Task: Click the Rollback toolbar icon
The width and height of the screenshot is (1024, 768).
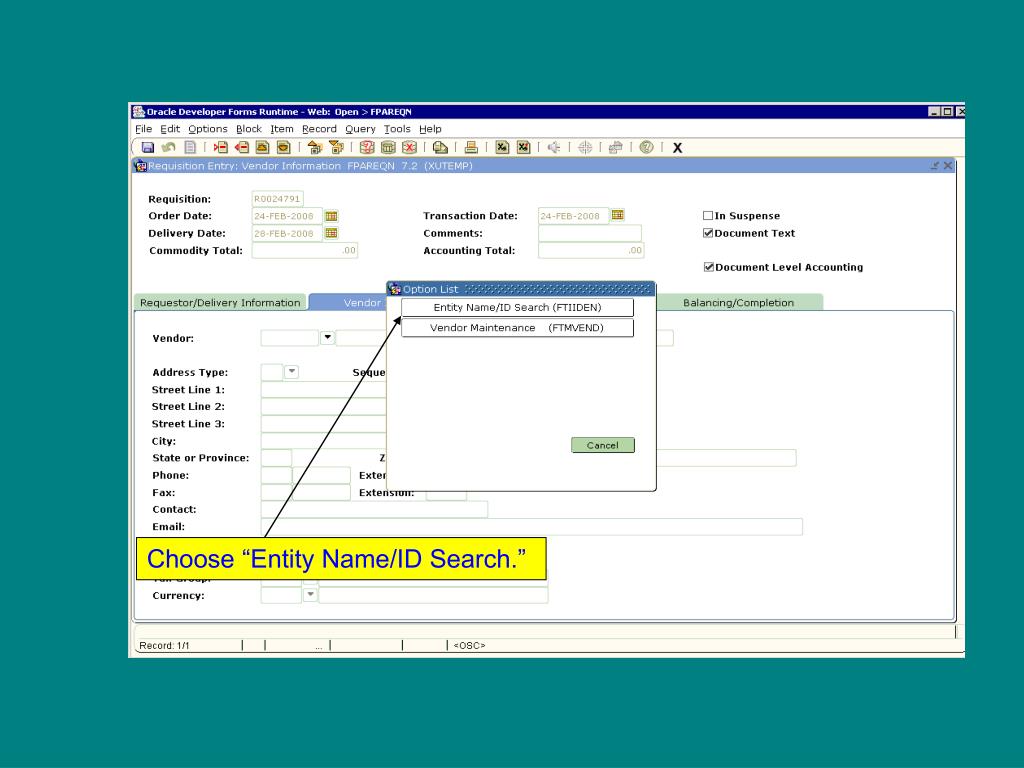Action: [168, 148]
